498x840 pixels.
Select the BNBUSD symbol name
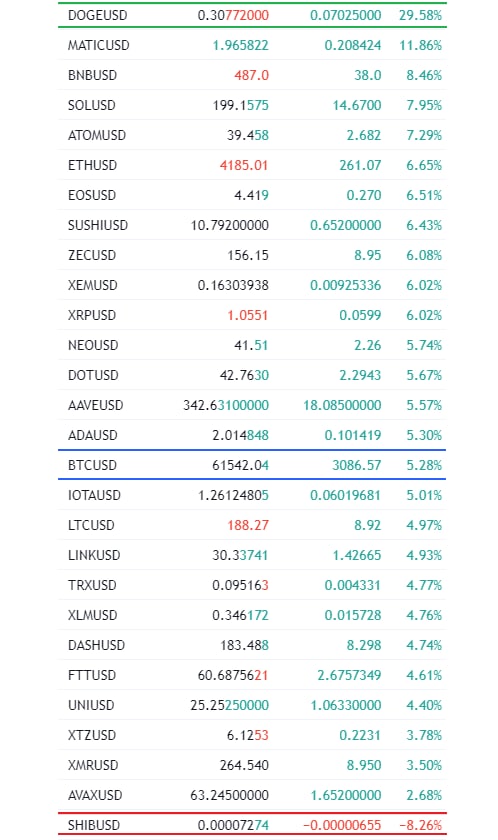92,75
